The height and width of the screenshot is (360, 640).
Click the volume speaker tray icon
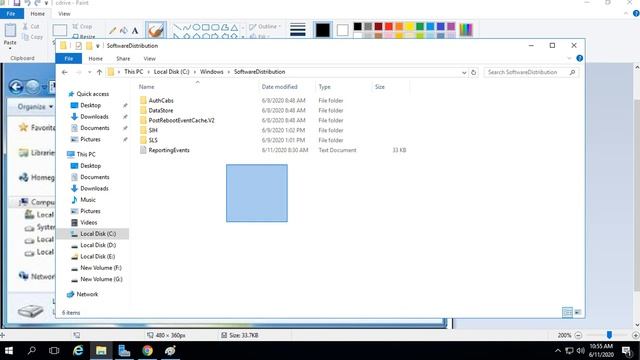coord(580,351)
